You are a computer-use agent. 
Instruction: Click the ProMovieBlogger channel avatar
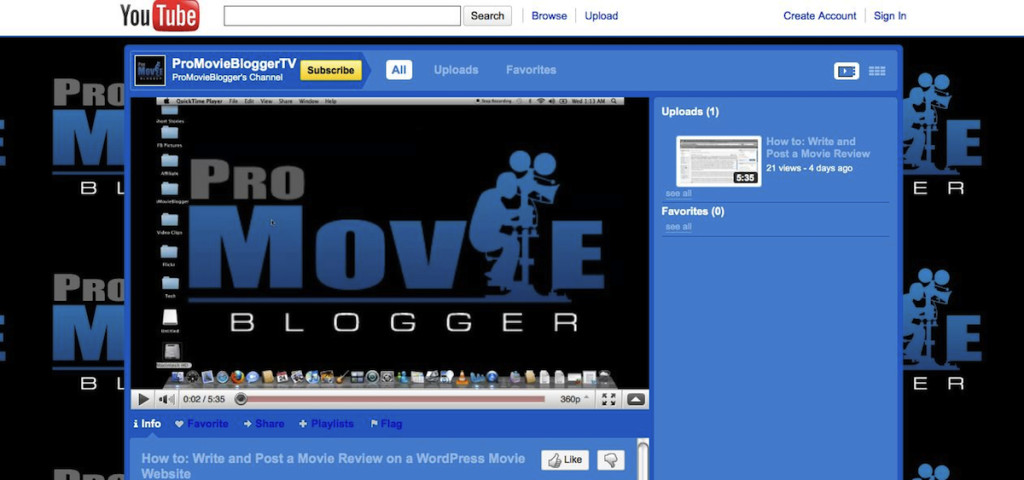tap(150, 71)
